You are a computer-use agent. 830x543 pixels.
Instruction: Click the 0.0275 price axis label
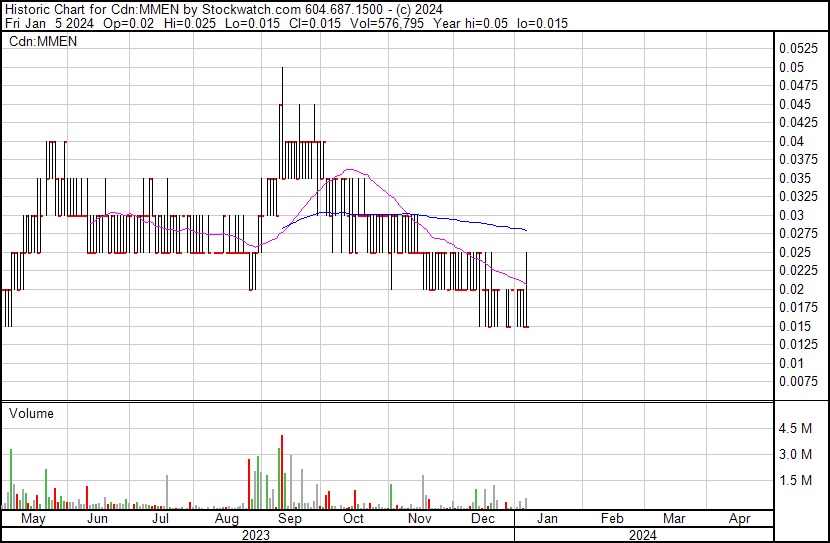click(798, 233)
